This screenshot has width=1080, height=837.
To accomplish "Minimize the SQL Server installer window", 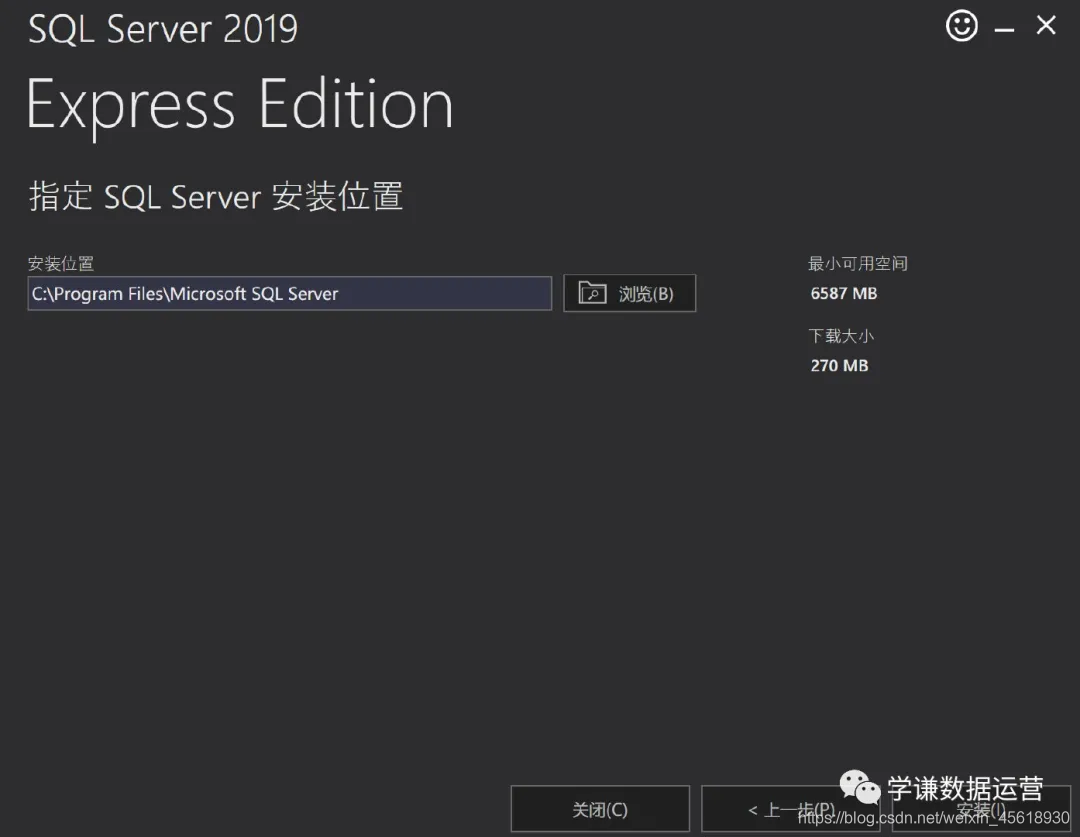I will [x=1004, y=30].
